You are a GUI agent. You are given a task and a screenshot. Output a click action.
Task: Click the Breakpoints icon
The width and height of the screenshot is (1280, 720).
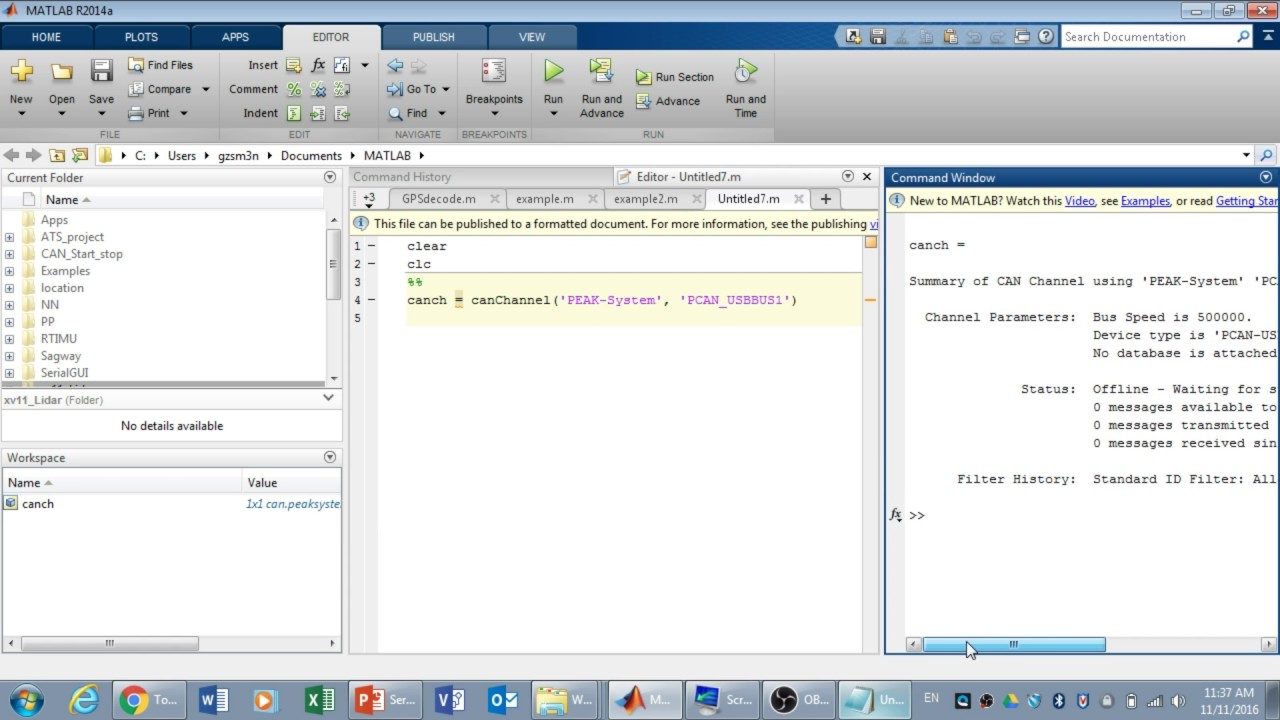pyautogui.click(x=494, y=71)
